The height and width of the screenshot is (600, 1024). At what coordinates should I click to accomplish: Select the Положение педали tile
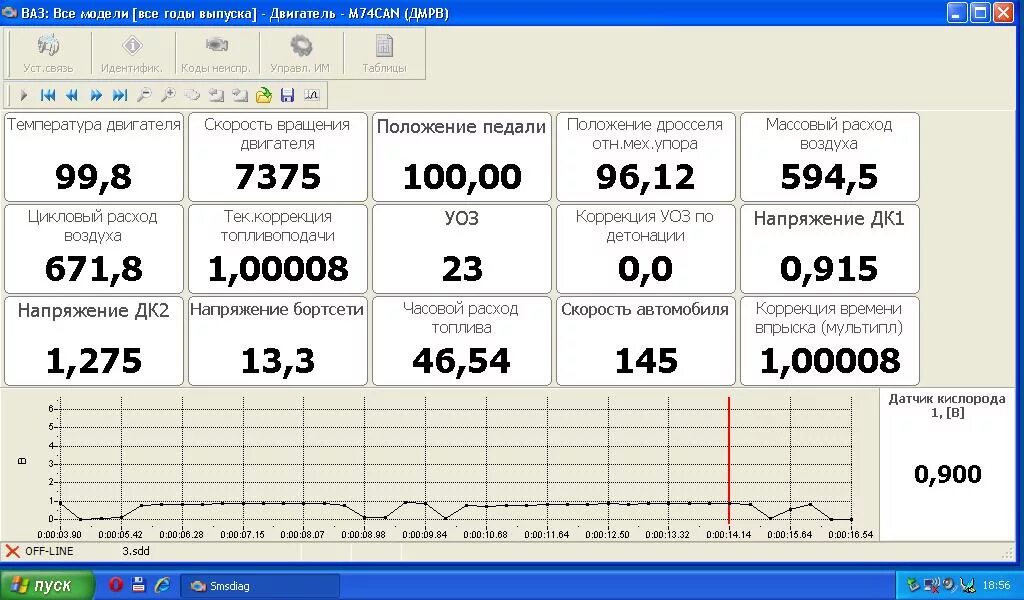[x=462, y=157]
